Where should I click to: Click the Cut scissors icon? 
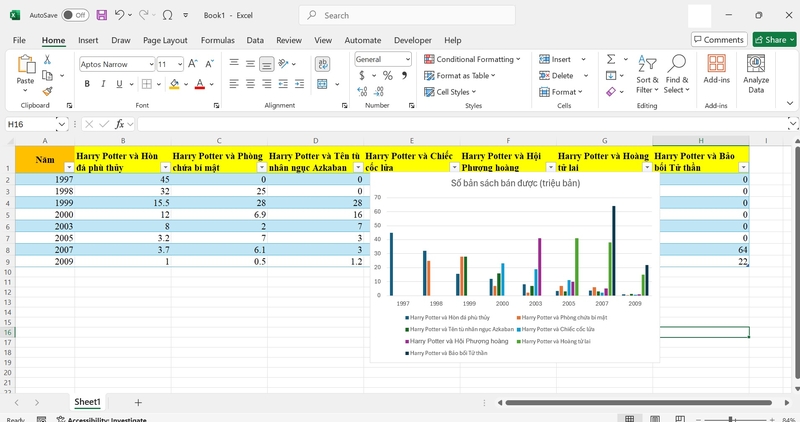click(47, 60)
